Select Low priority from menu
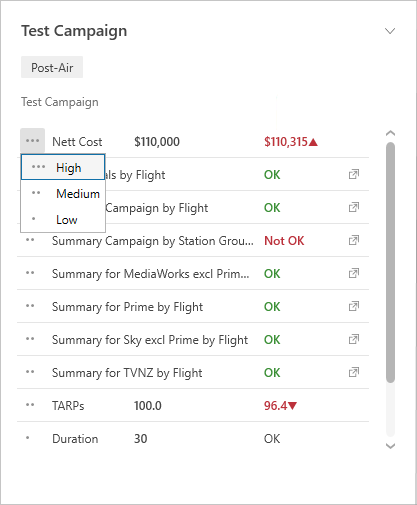This screenshot has width=417, height=505. tap(63, 219)
